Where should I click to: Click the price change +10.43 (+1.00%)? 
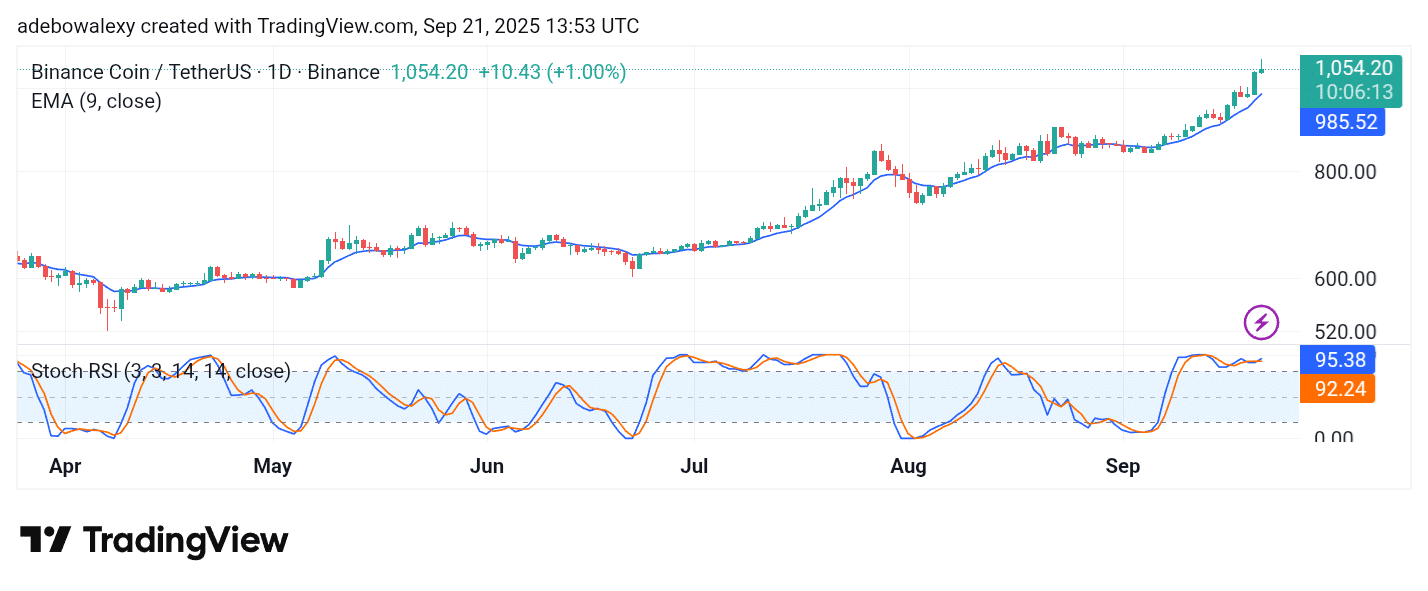[x=552, y=72]
